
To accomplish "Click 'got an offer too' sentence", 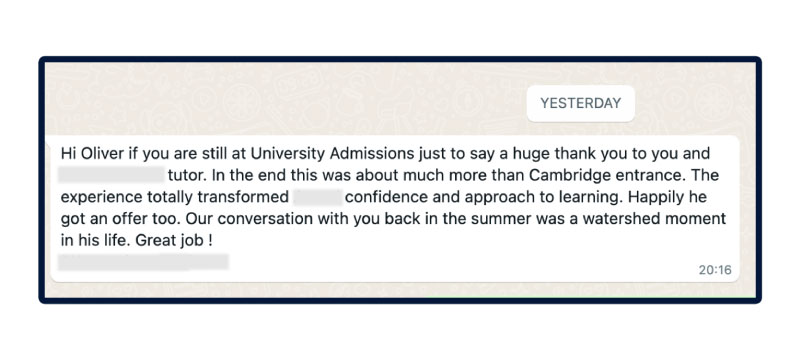I will pyautogui.click(x=120, y=219).
